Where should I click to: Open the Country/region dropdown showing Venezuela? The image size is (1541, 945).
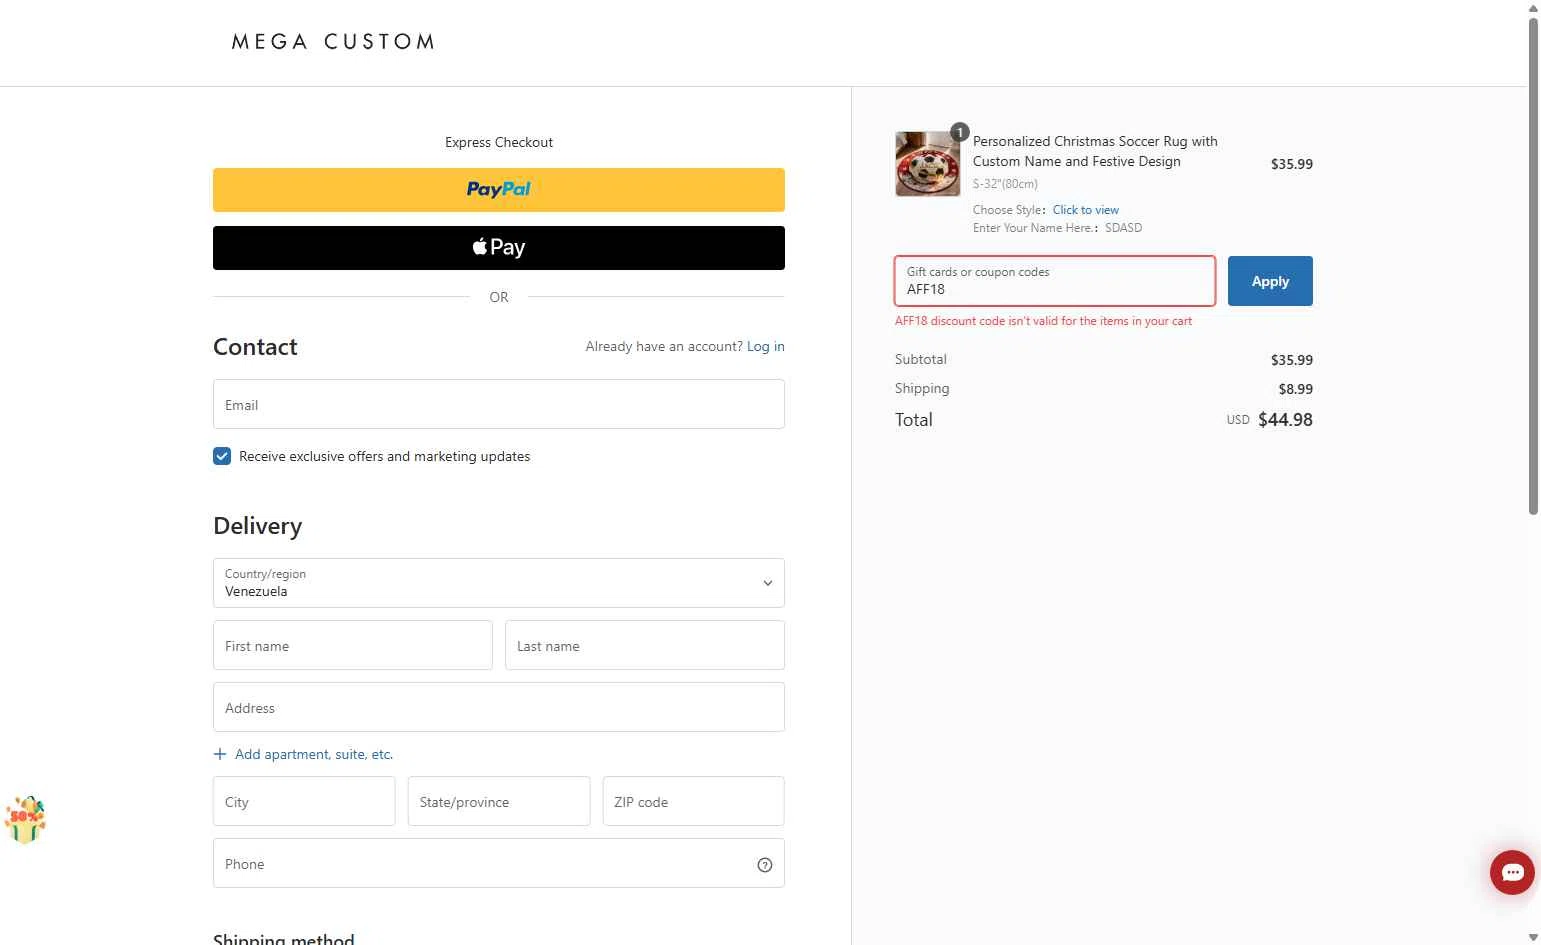499,583
